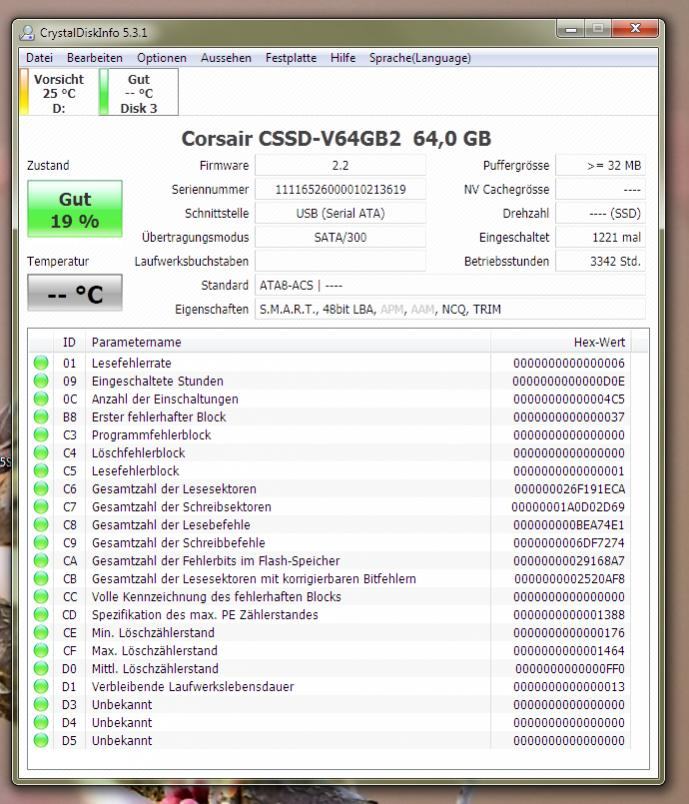Click the temperature display button
Viewport: 689px width, 804px height.
75,293
